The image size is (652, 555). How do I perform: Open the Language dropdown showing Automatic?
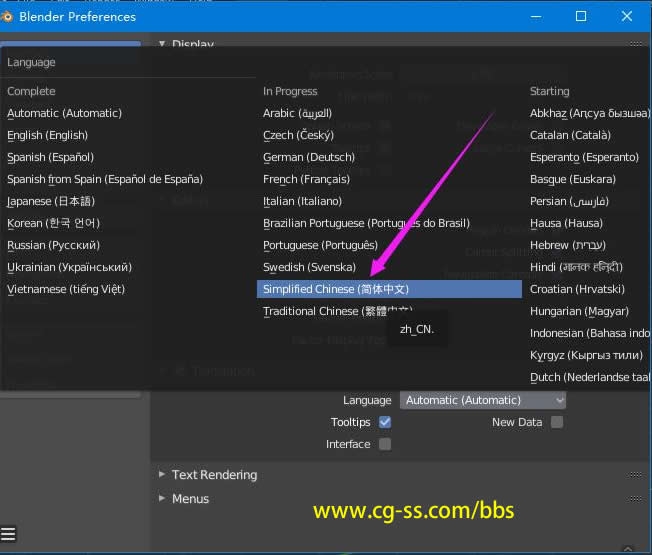point(483,400)
